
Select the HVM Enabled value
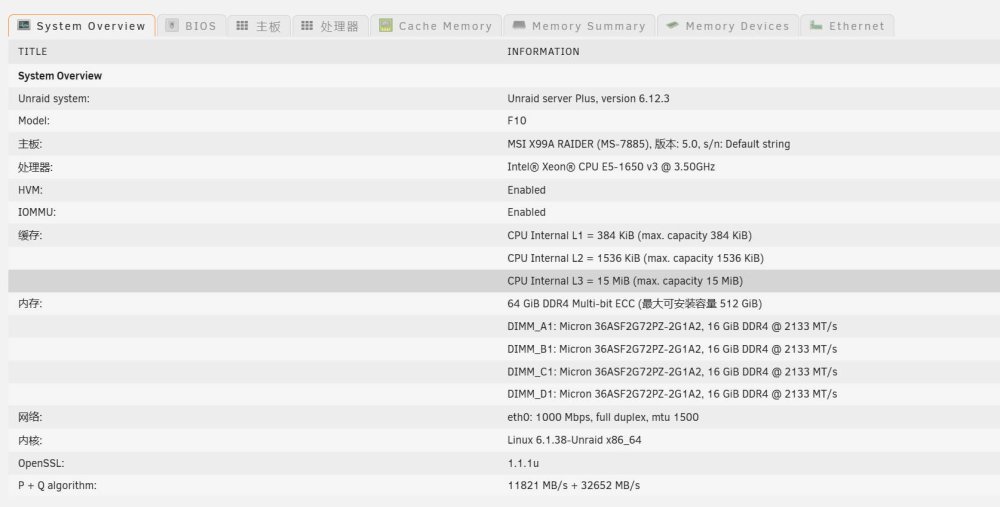[x=526, y=190]
